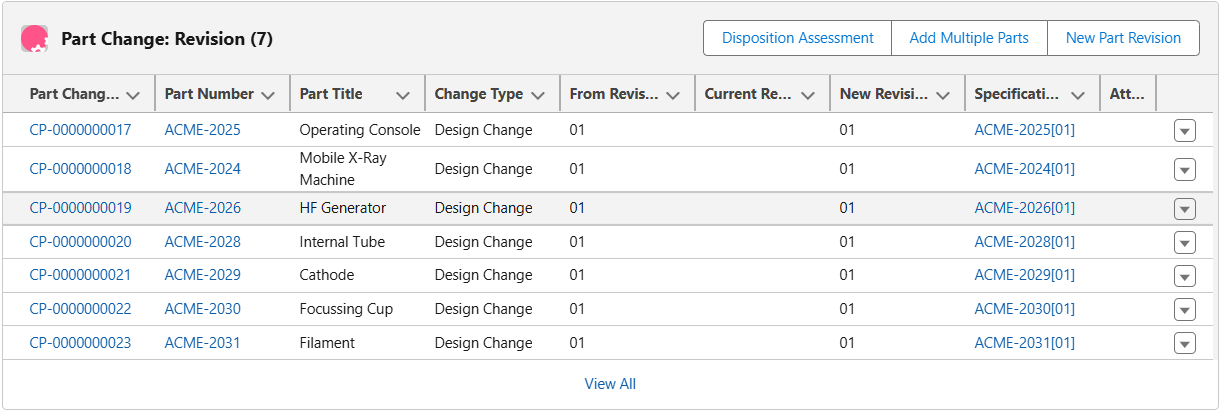Click the Disposition Assessment button

[x=797, y=38]
